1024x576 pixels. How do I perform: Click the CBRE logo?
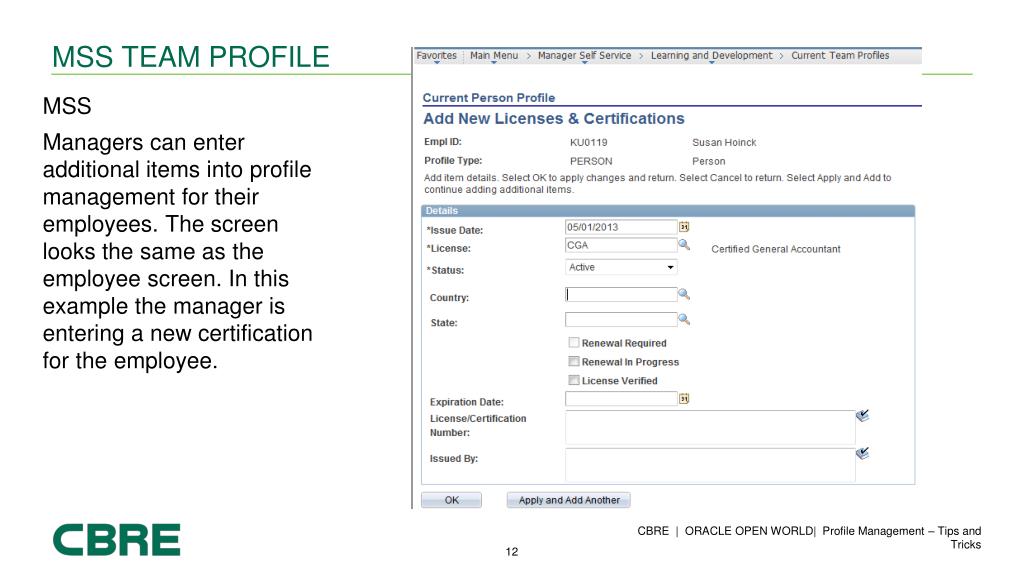pyautogui.click(x=116, y=540)
